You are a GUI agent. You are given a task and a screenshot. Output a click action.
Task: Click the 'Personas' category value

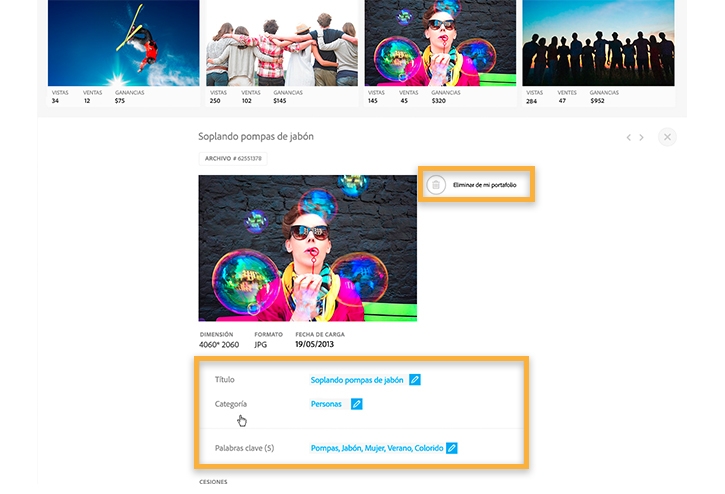tap(326, 404)
